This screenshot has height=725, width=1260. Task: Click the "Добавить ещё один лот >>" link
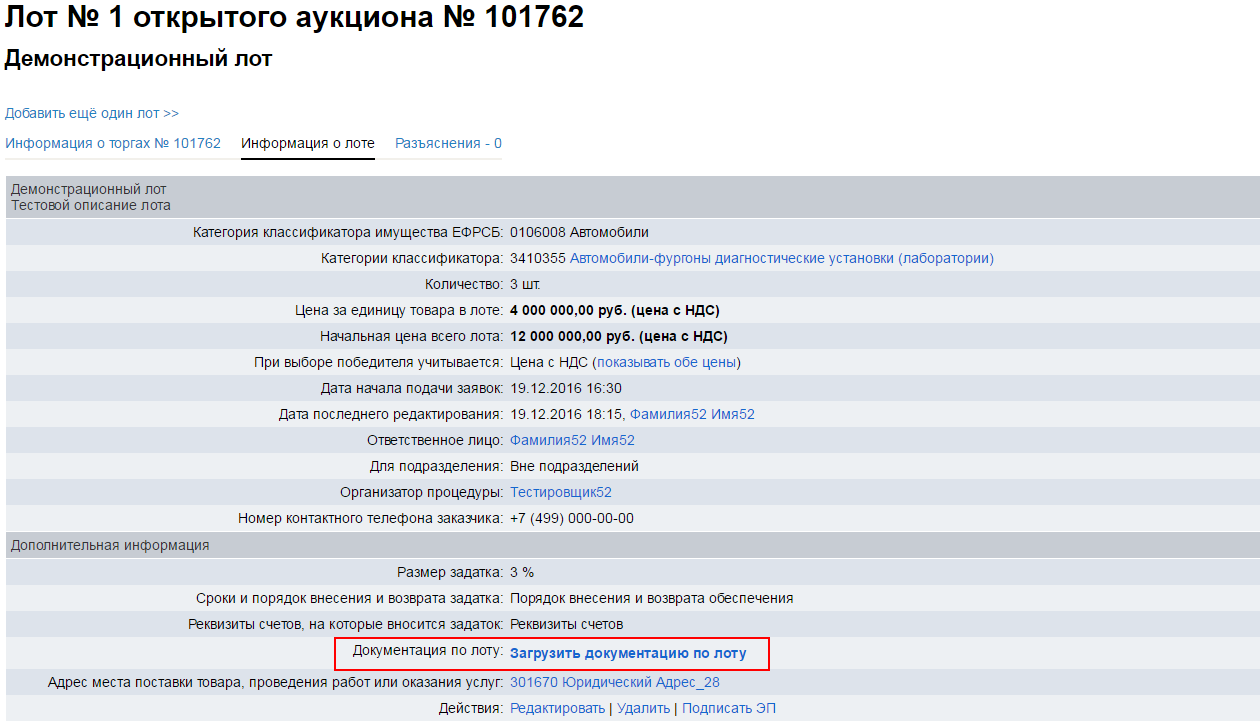coord(92,113)
